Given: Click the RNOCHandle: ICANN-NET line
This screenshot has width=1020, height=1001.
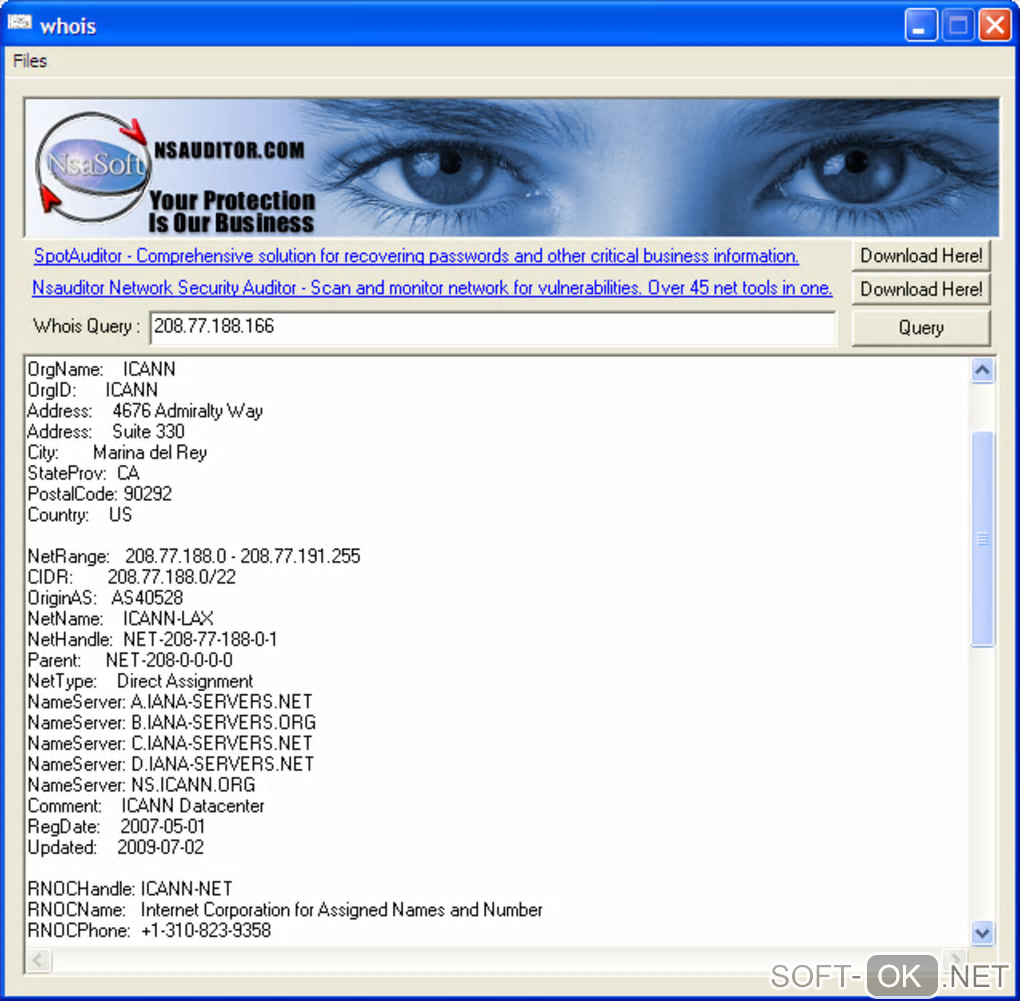Looking at the screenshot, I should [x=130, y=890].
